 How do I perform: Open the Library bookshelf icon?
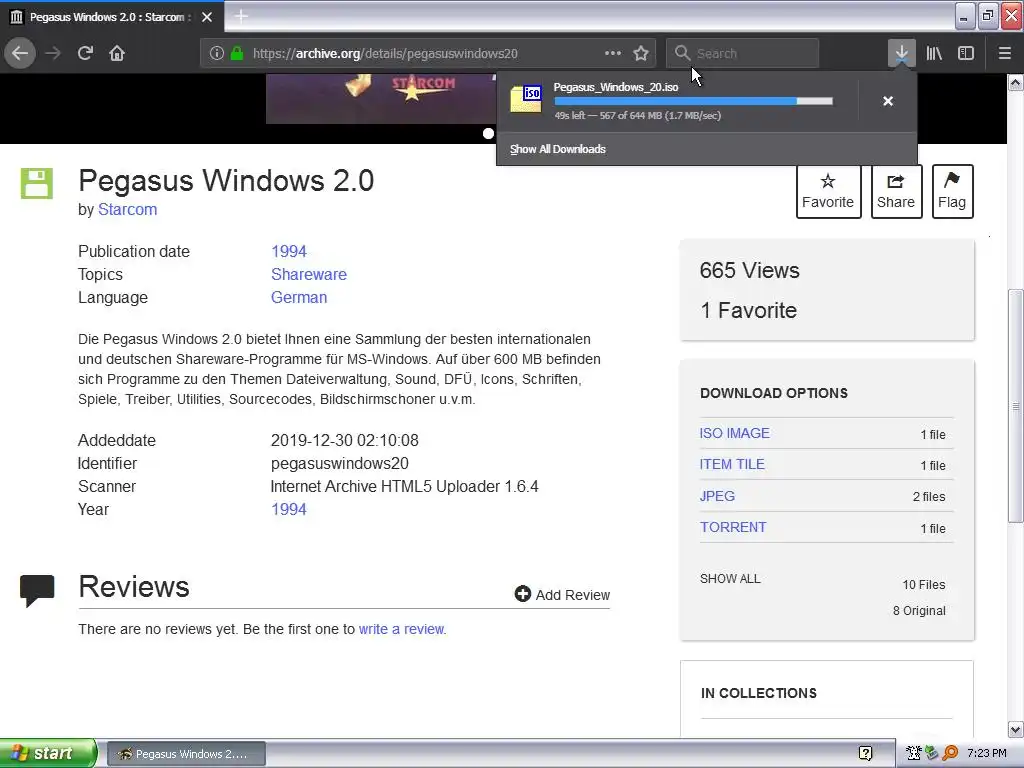(934, 53)
